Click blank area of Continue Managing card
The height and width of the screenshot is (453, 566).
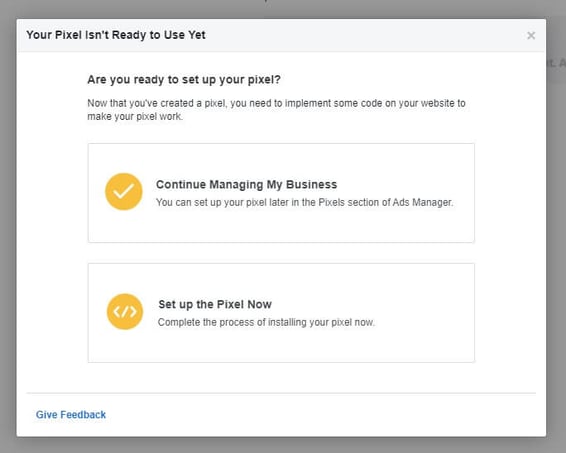(281, 226)
